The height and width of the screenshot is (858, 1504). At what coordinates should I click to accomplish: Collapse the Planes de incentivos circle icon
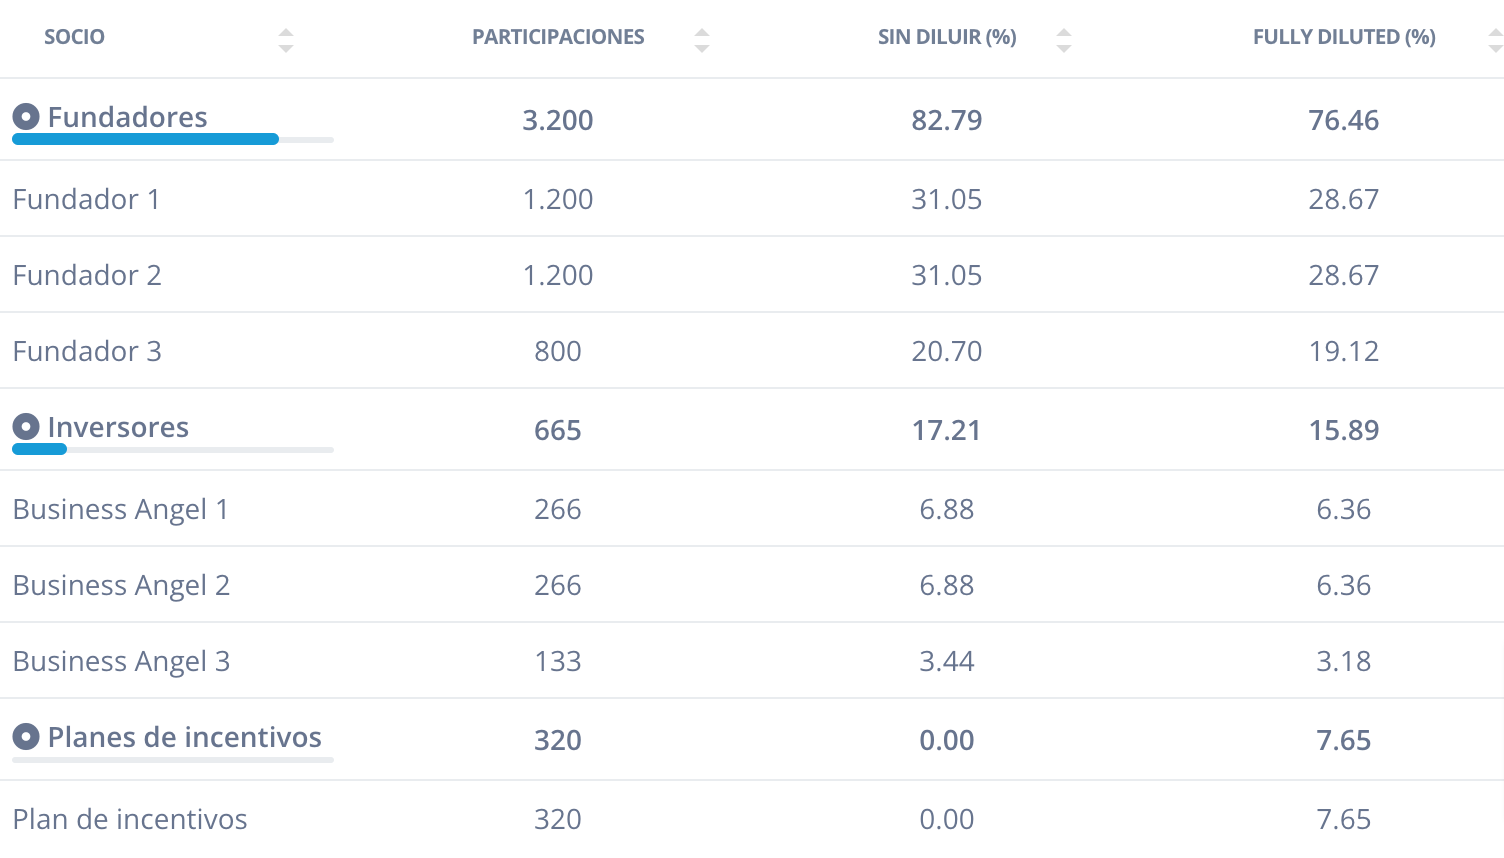[26, 737]
